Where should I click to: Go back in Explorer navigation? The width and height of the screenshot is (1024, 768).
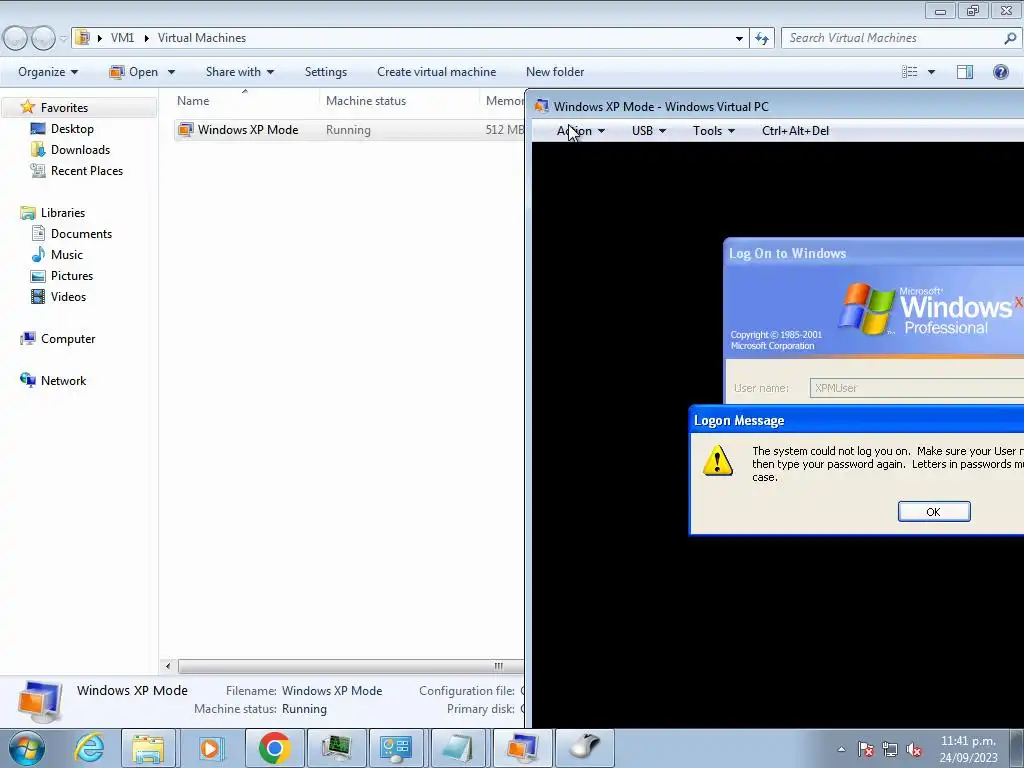[16, 39]
